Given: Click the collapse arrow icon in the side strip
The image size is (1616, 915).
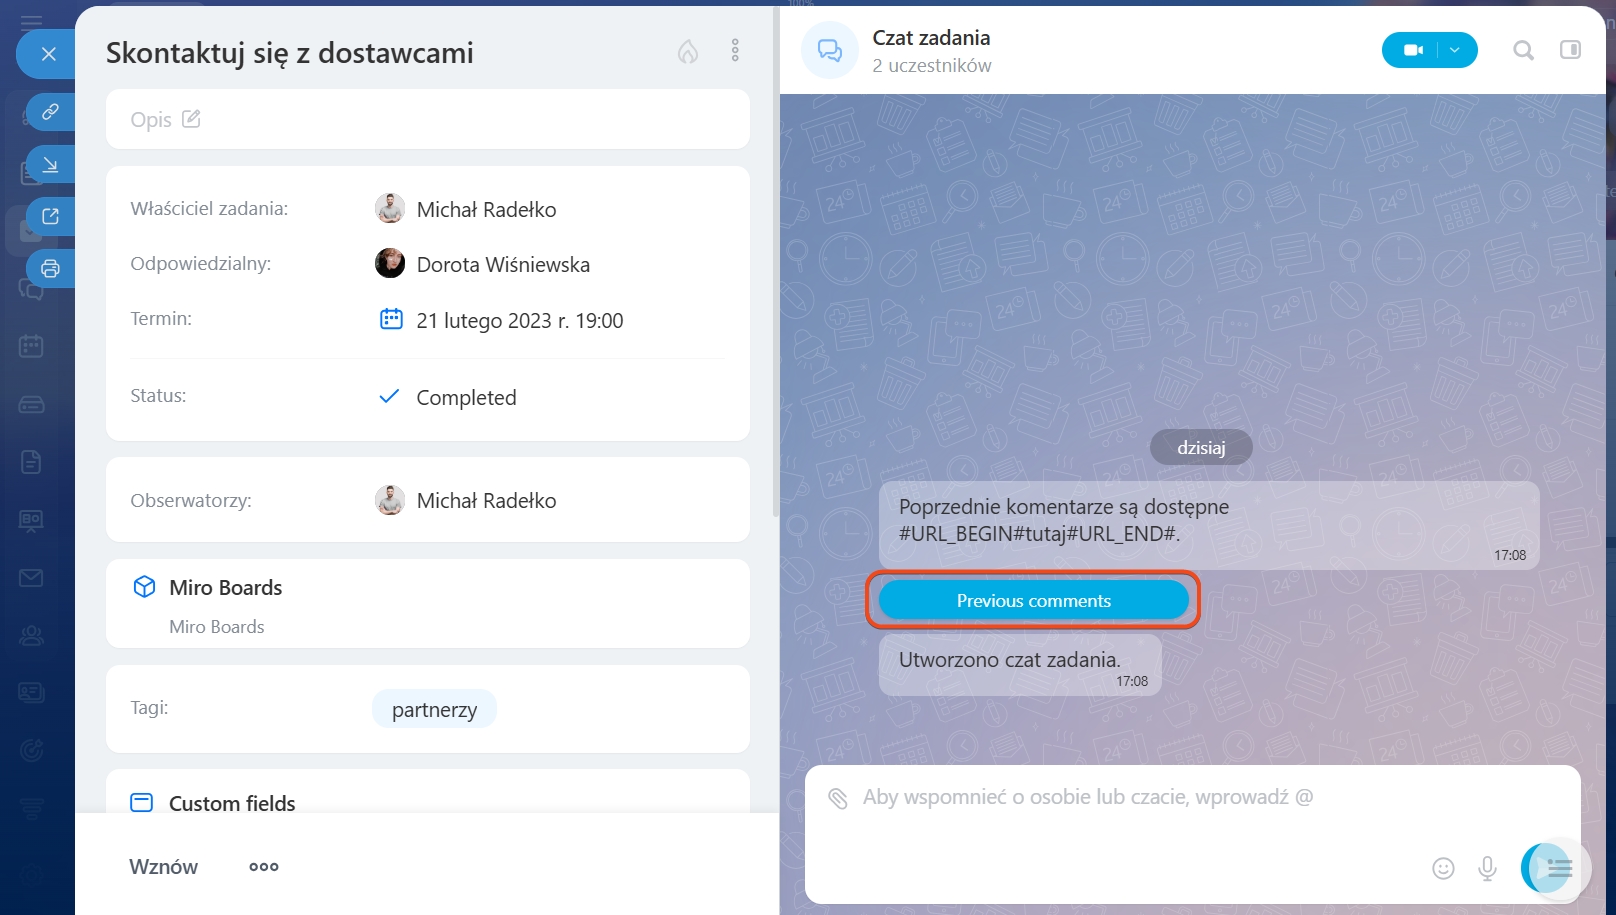Looking at the screenshot, I should coord(50,164).
